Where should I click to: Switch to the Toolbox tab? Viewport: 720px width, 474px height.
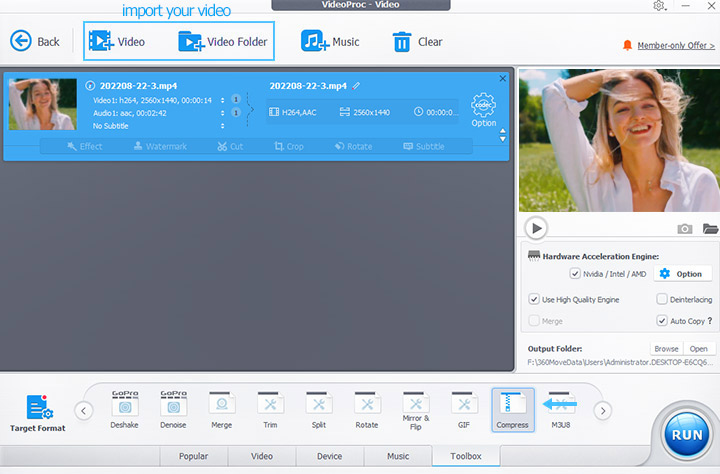[x=466, y=456]
